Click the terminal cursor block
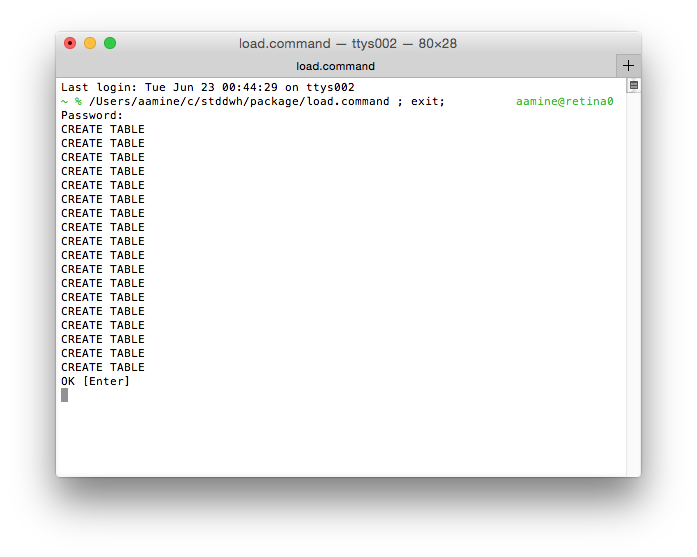 (x=65, y=395)
